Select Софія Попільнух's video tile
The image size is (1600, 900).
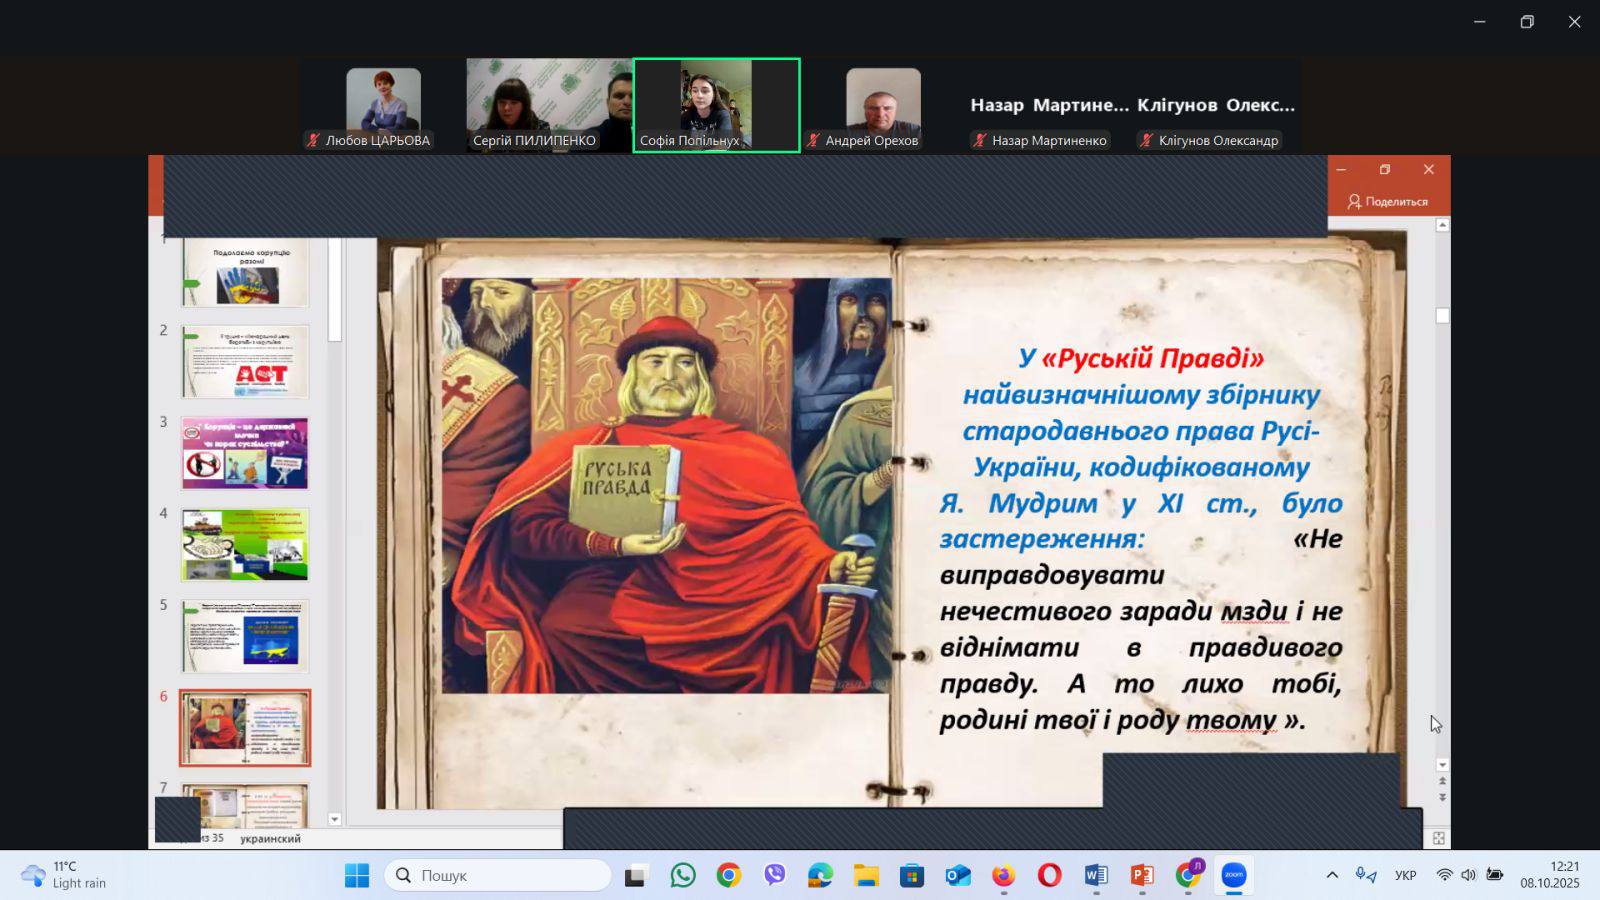coord(716,105)
